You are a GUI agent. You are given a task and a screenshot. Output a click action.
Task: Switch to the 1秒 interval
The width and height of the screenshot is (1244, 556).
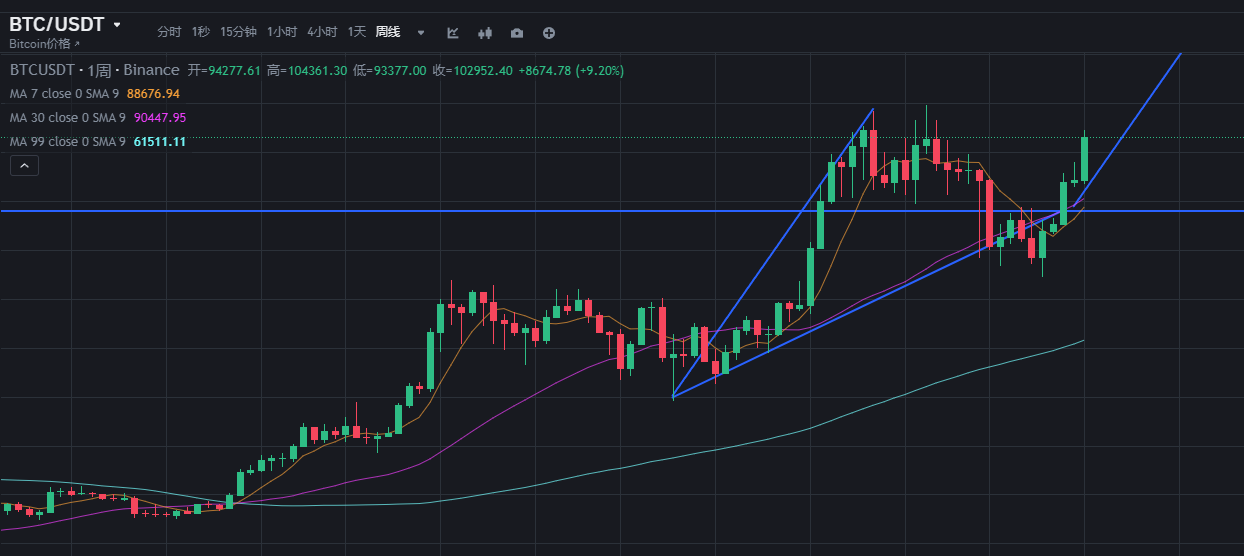point(201,32)
